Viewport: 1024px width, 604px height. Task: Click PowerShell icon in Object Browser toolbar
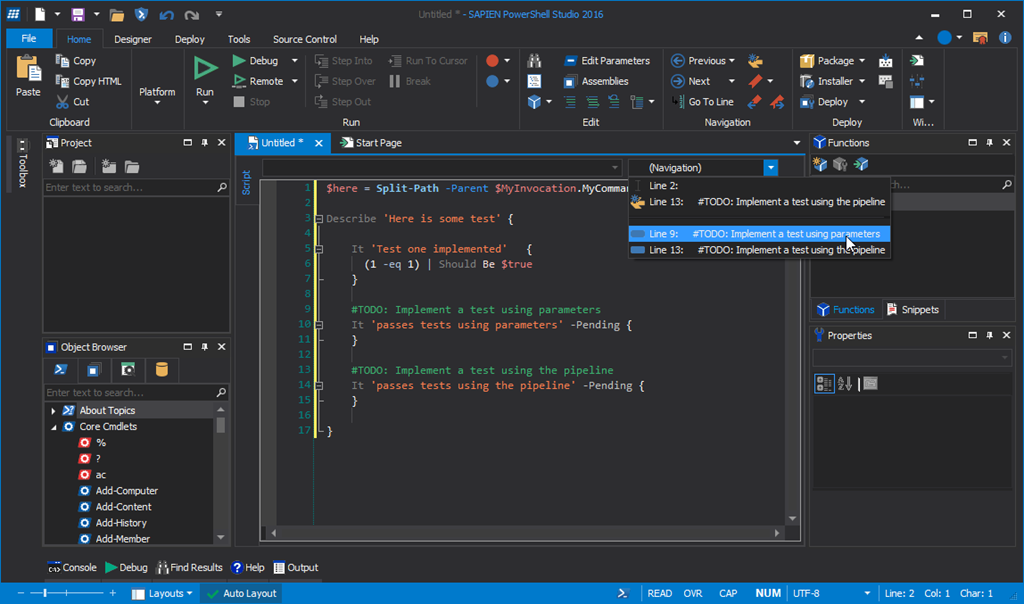tap(61, 370)
